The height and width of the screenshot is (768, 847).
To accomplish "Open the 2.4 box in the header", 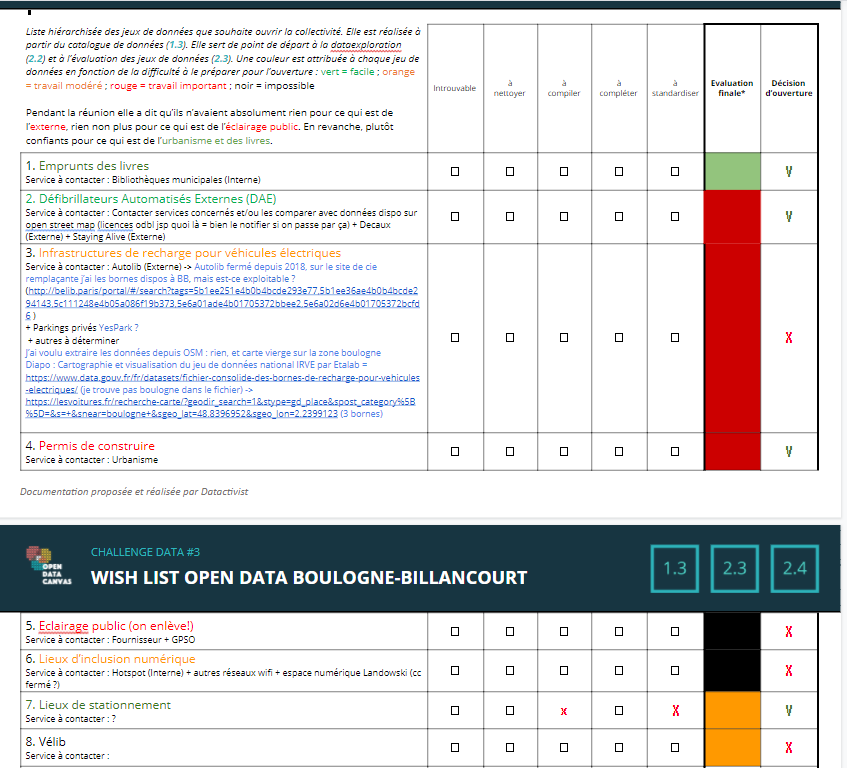I will (x=795, y=568).
